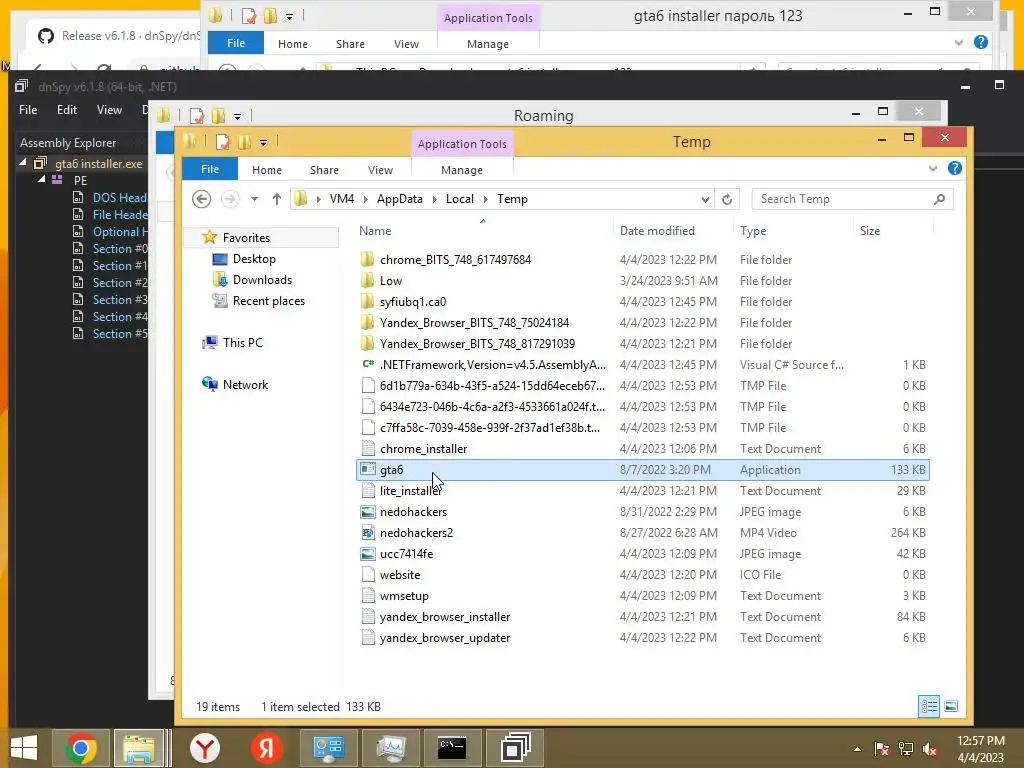The image size is (1024, 768).
Task: Collapse the PE node in Assembly Explorer
Action: point(41,180)
